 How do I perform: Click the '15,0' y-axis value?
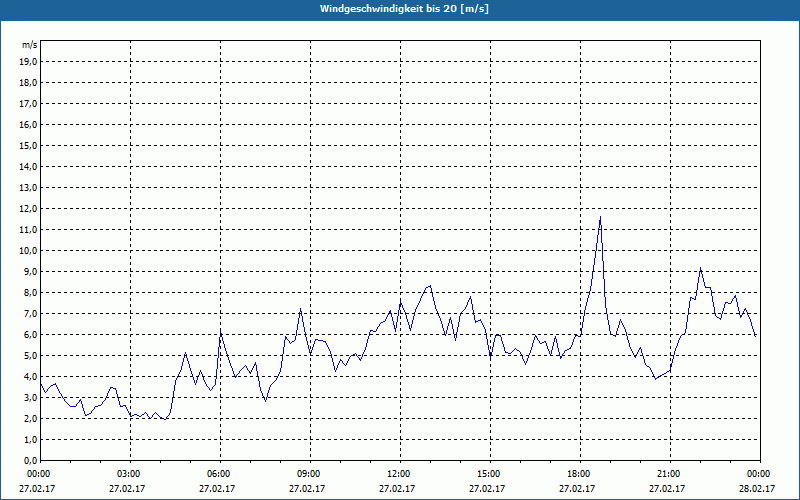[28, 145]
